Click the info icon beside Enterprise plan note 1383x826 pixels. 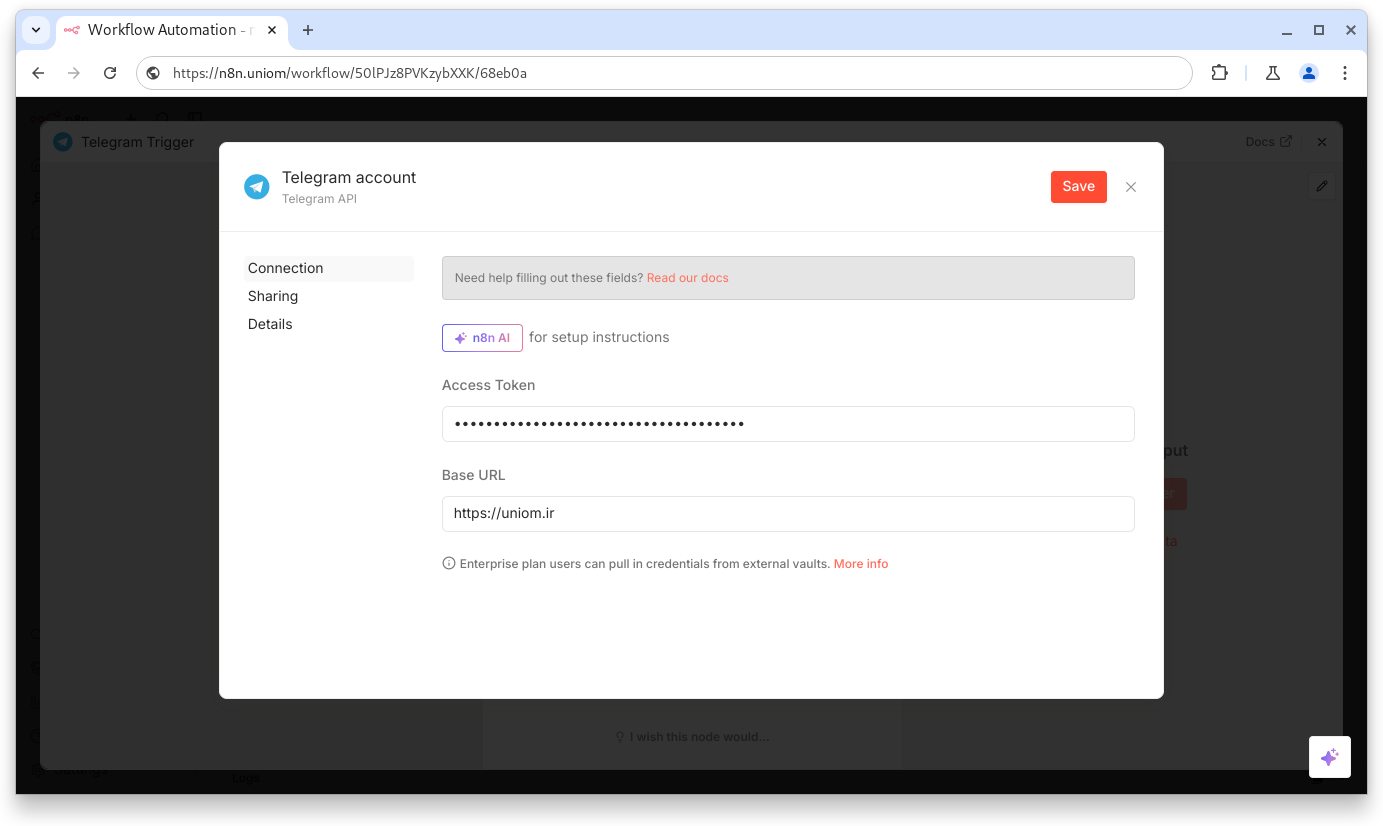pyautogui.click(x=449, y=564)
